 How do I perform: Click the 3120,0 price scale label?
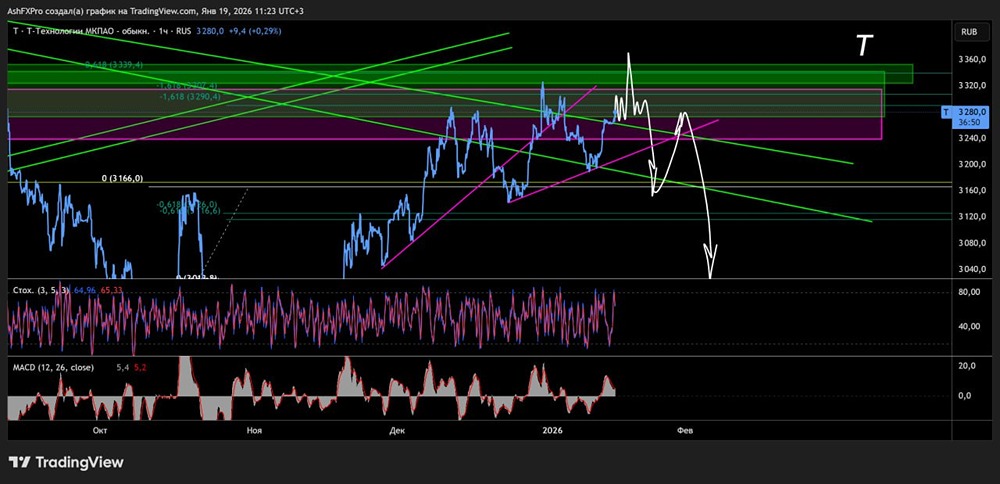pyautogui.click(x=972, y=217)
